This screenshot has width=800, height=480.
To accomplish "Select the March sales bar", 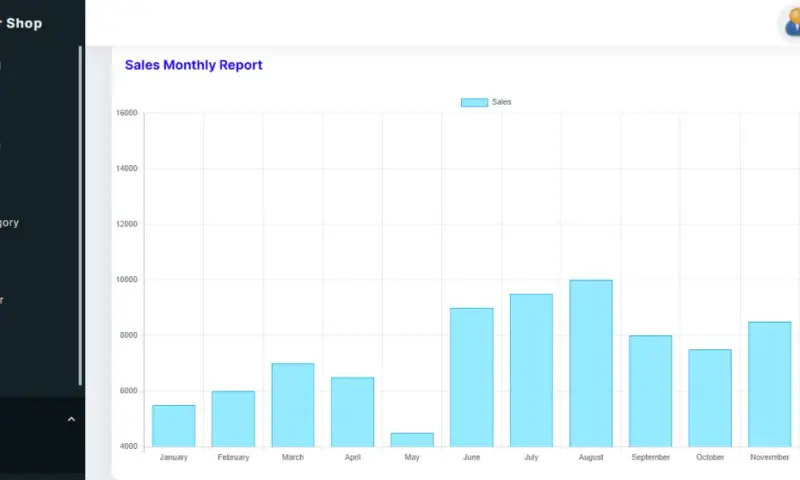I will click(292, 405).
